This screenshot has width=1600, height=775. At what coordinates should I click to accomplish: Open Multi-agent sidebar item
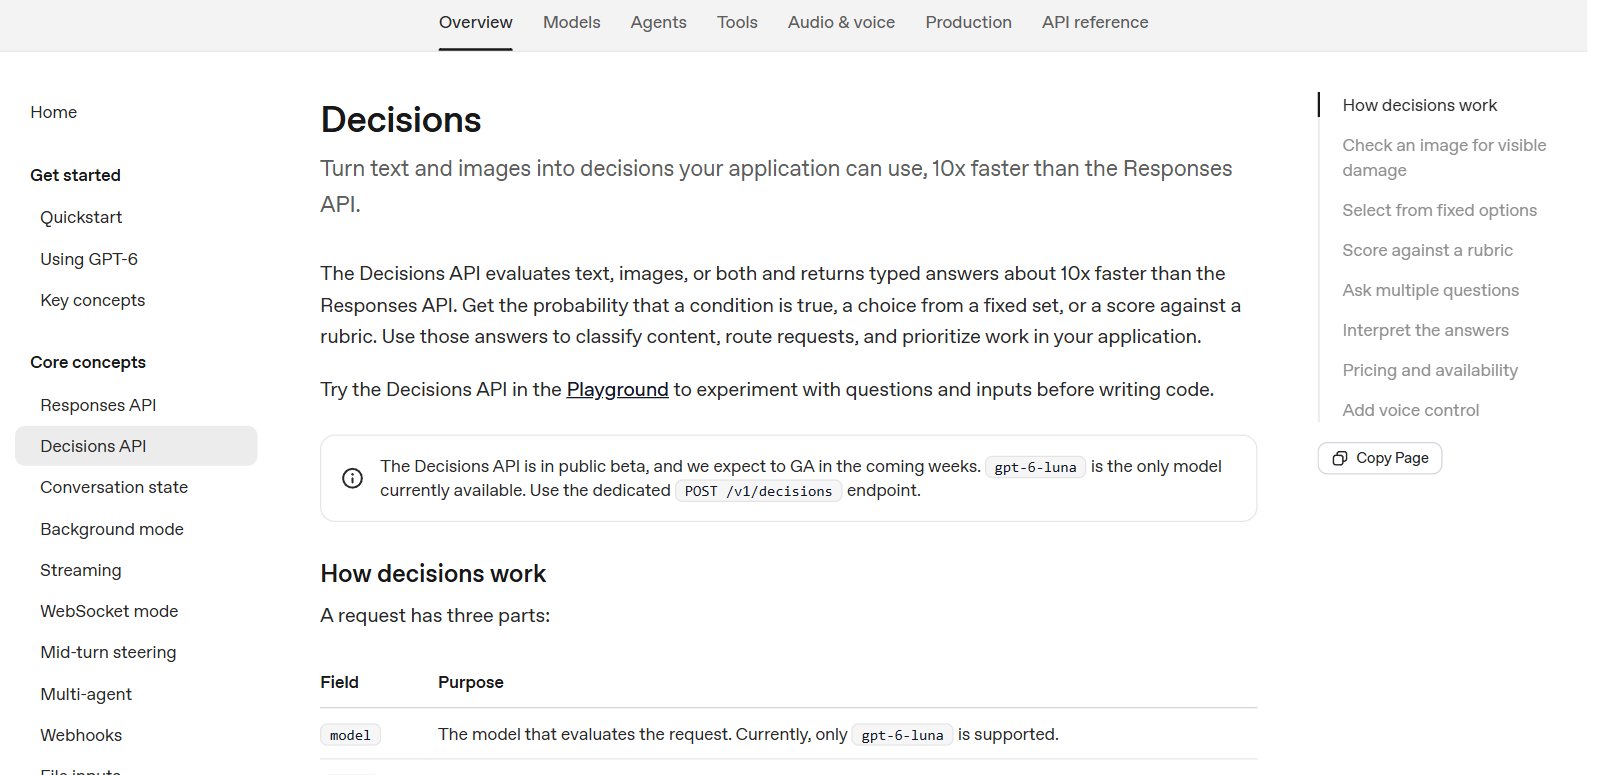[x=86, y=694]
